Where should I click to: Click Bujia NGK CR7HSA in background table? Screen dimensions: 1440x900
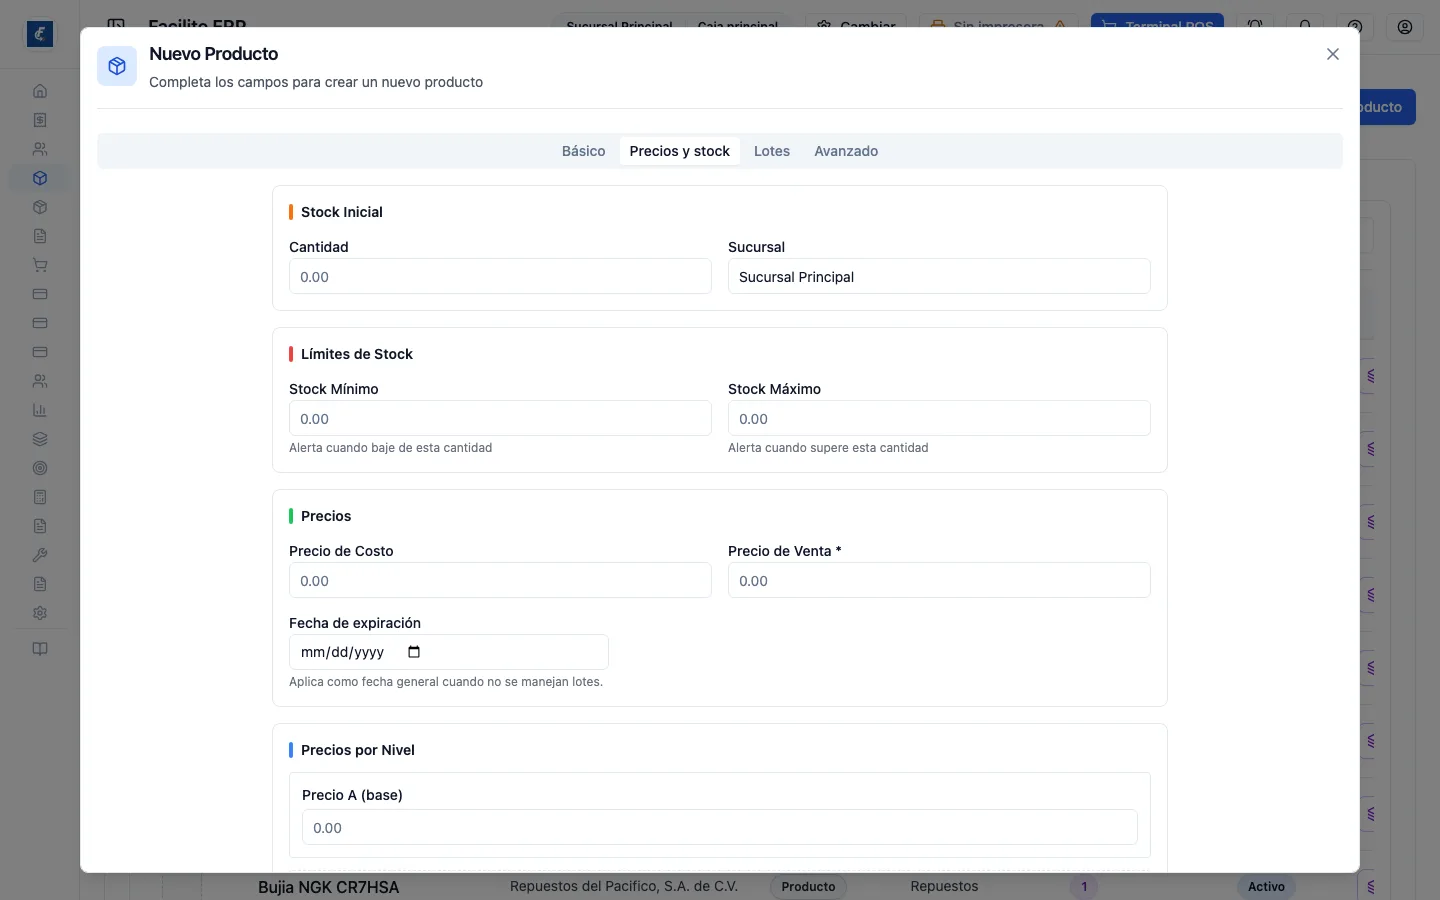(x=329, y=887)
